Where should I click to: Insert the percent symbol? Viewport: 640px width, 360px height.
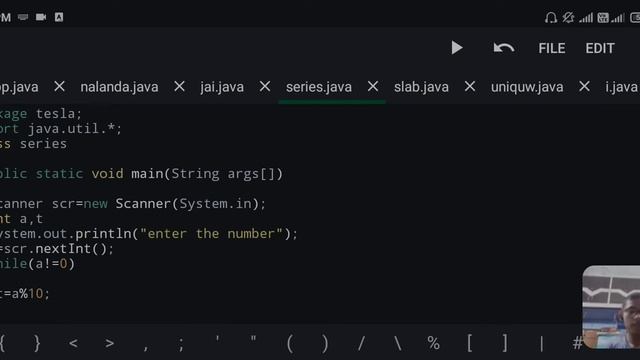click(433, 343)
